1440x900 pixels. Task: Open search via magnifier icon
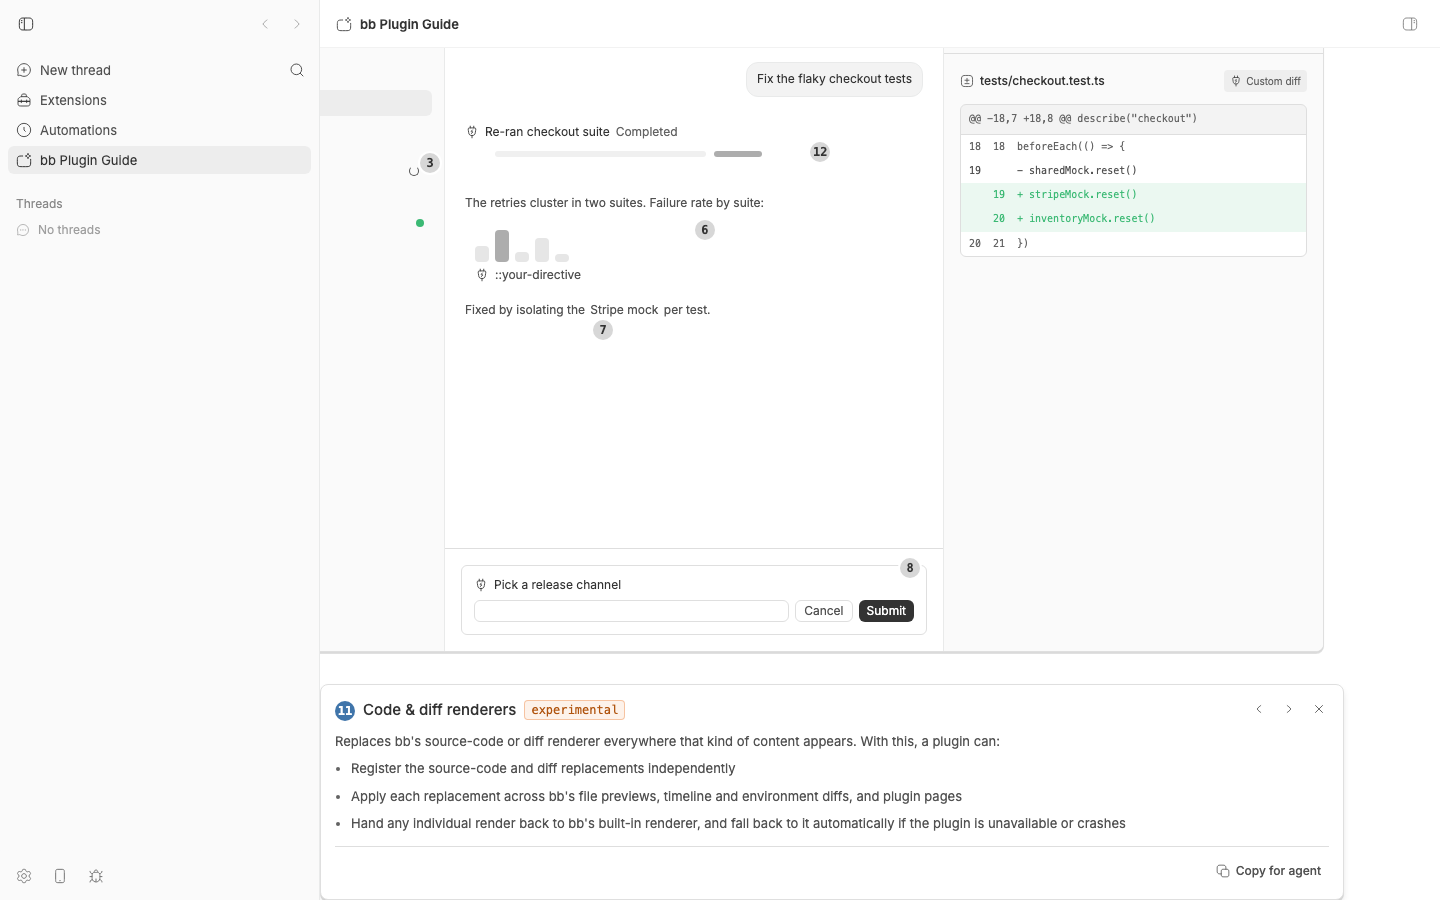click(297, 70)
